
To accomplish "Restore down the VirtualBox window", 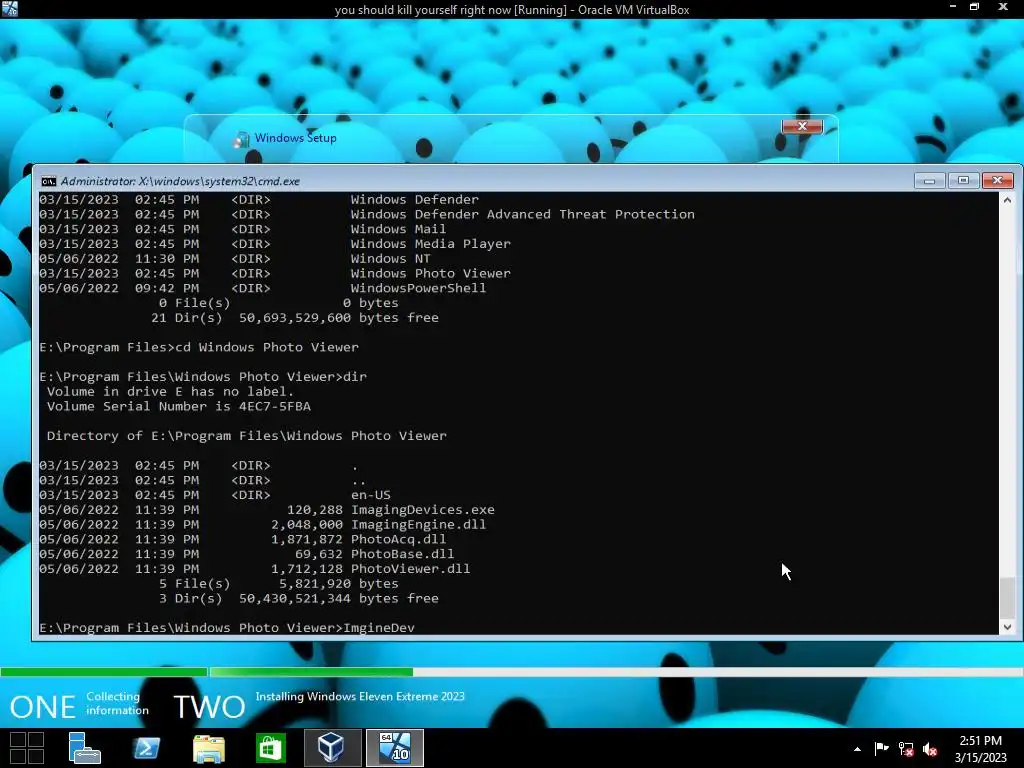I will point(974,7).
